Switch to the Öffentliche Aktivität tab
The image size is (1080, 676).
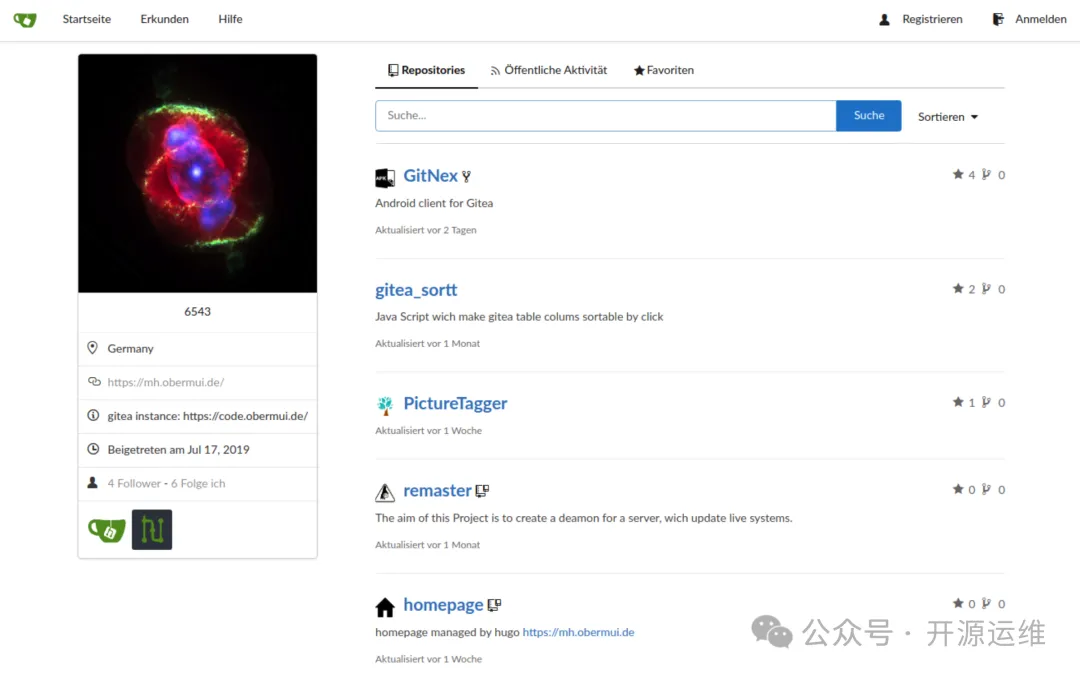pyautogui.click(x=548, y=71)
